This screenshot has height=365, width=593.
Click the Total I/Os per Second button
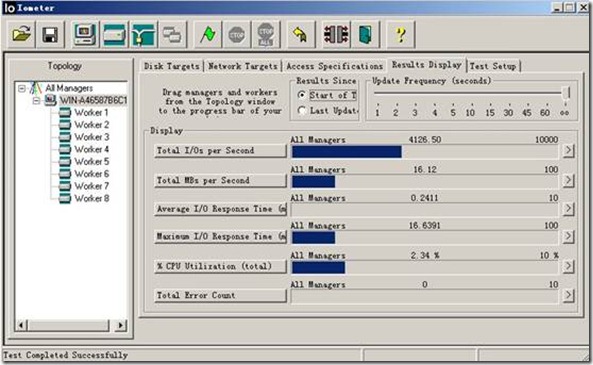tap(220, 151)
